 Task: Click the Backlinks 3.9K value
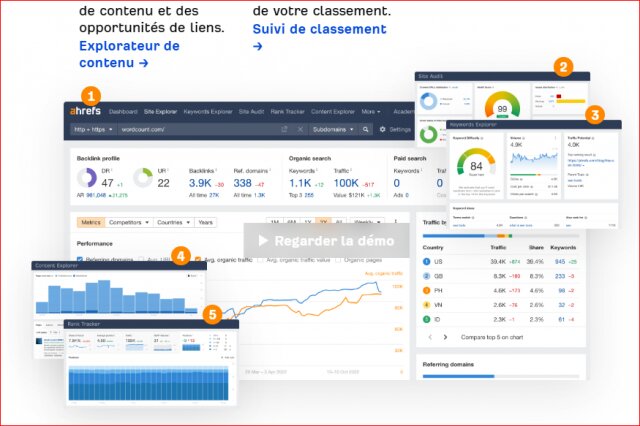(200, 183)
